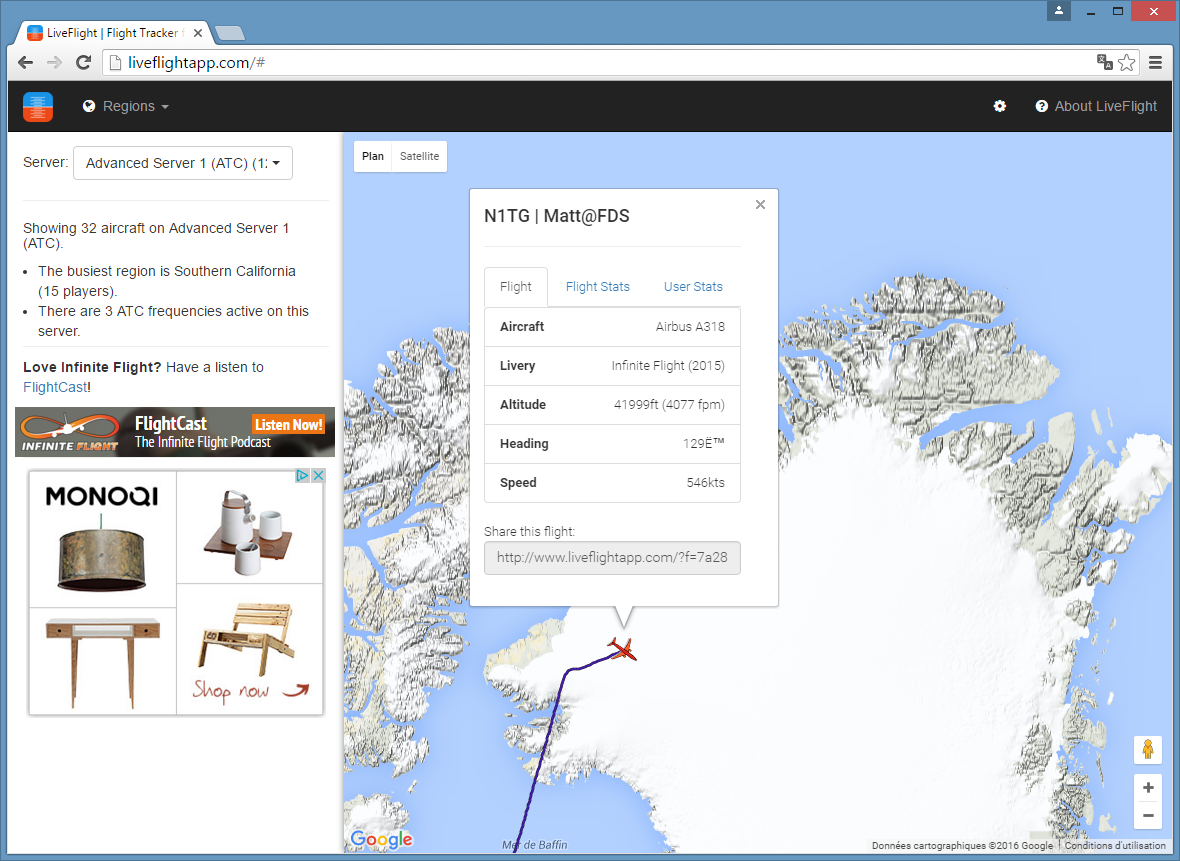Switch the map to Satellite view
This screenshot has height=861, width=1180.
[x=419, y=157]
